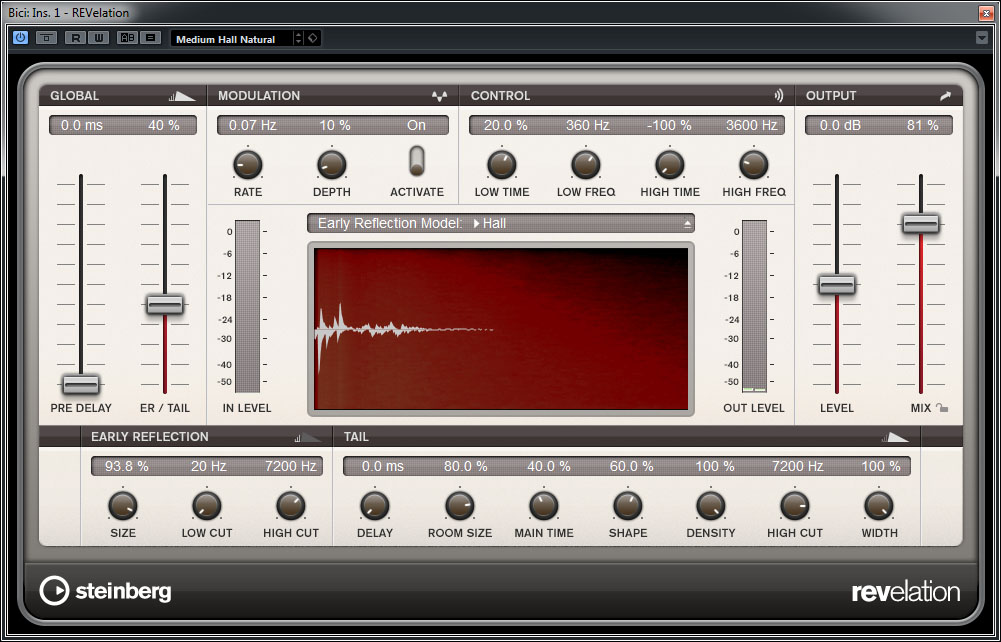Click the Modulation waveform icon

pyautogui.click(x=439, y=96)
